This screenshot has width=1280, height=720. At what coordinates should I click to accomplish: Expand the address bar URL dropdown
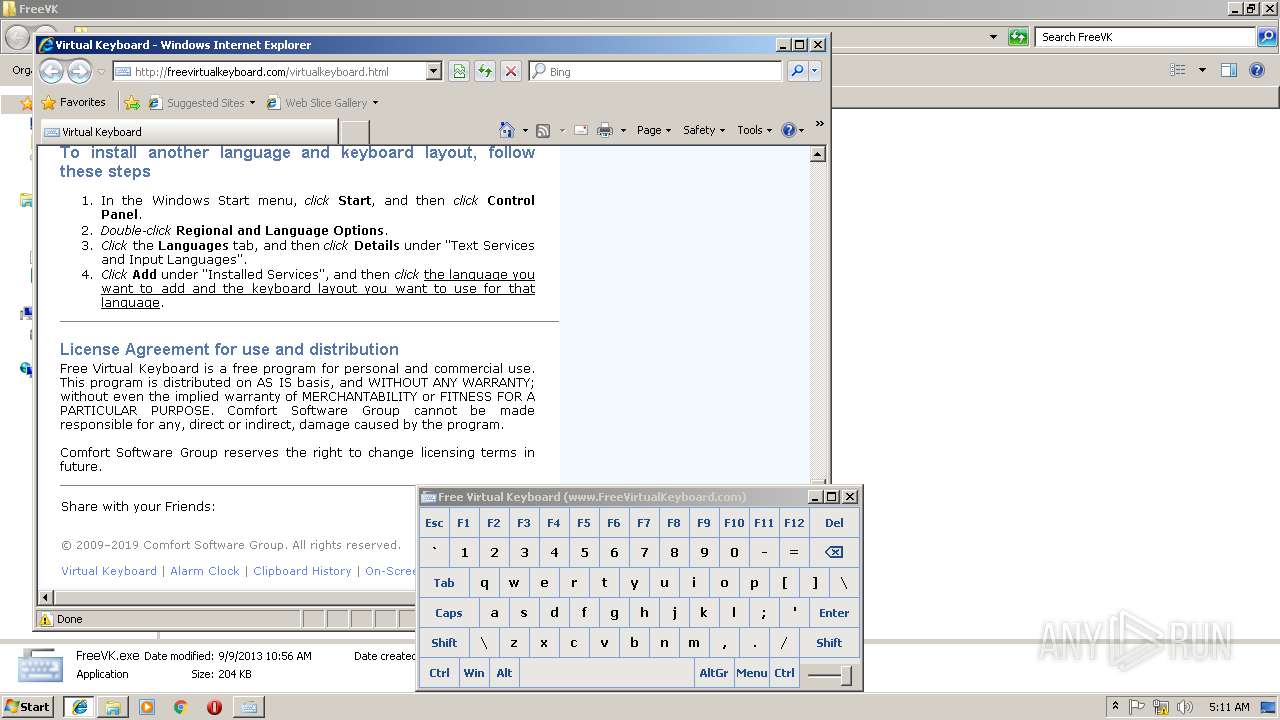433,71
